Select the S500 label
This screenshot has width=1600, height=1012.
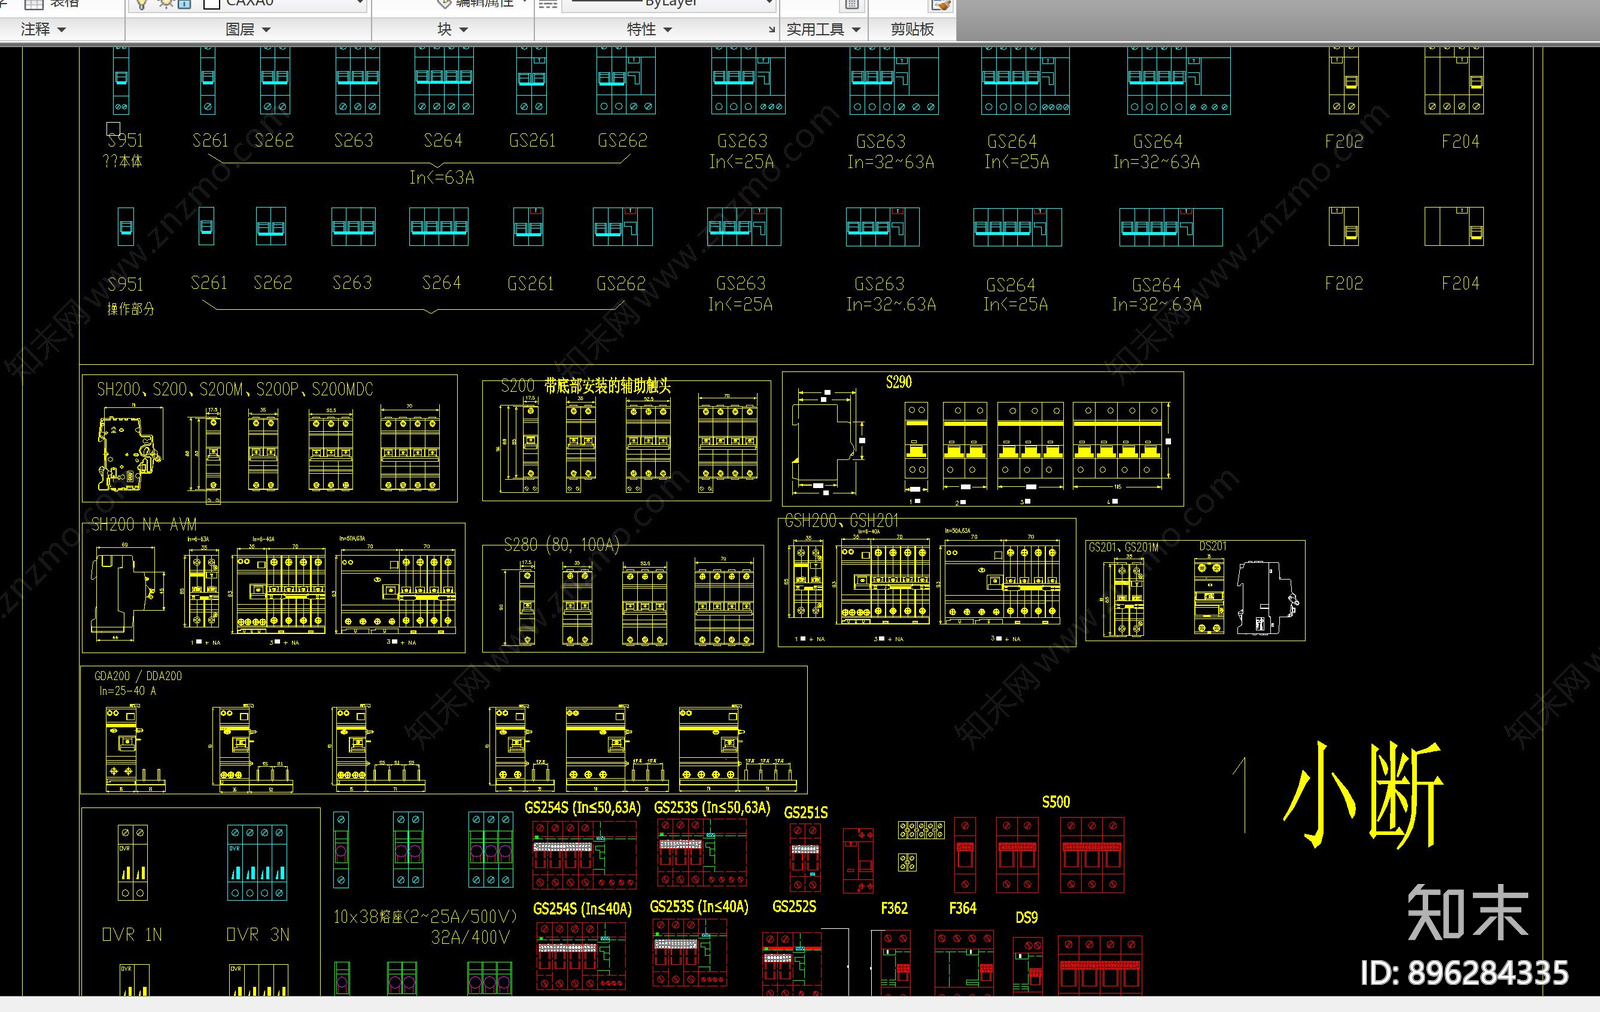point(1056,802)
